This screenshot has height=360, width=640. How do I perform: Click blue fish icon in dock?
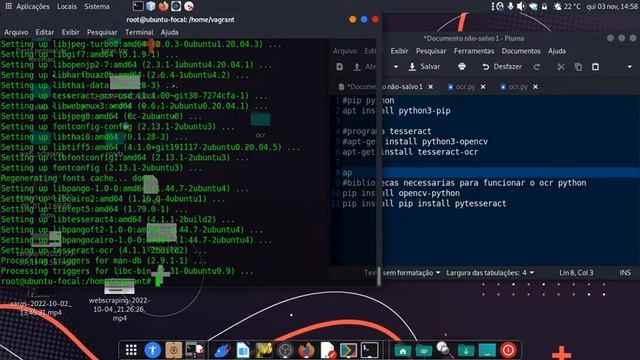(x=222, y=350)
